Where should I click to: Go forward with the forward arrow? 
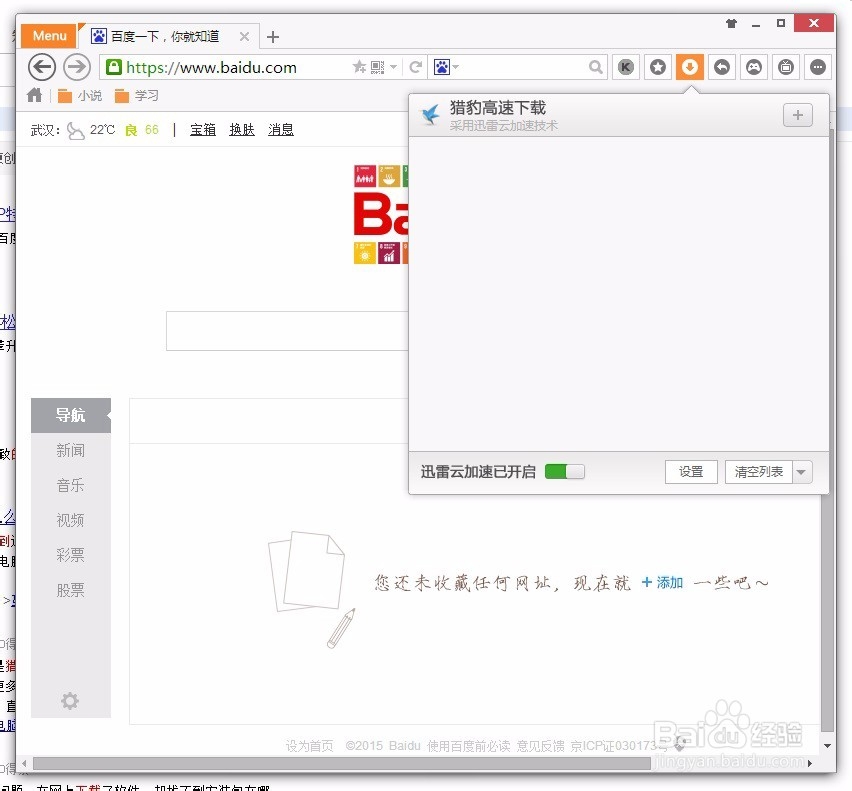click(77, 67)
